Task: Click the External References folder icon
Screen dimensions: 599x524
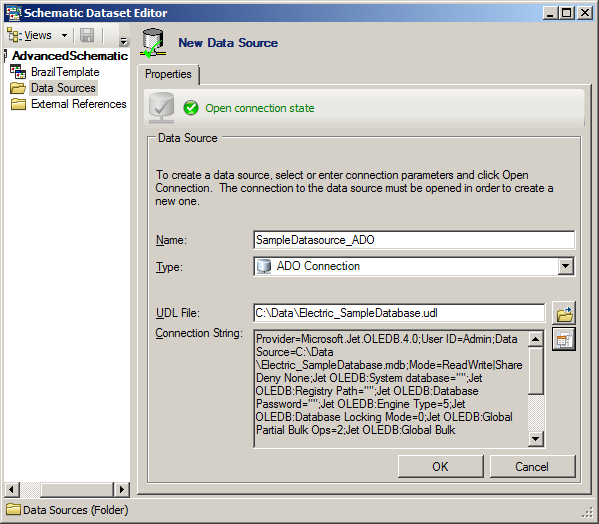Action: (x=18, y=104)
